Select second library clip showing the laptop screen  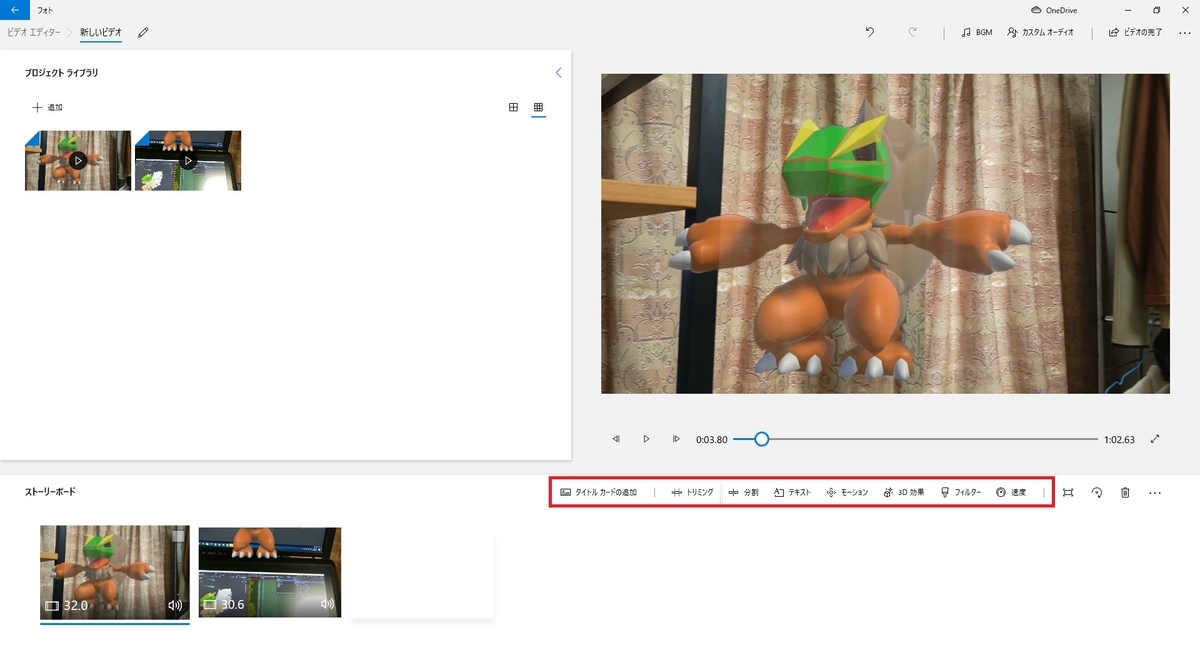pyautogui.click(x=188, y=160)
